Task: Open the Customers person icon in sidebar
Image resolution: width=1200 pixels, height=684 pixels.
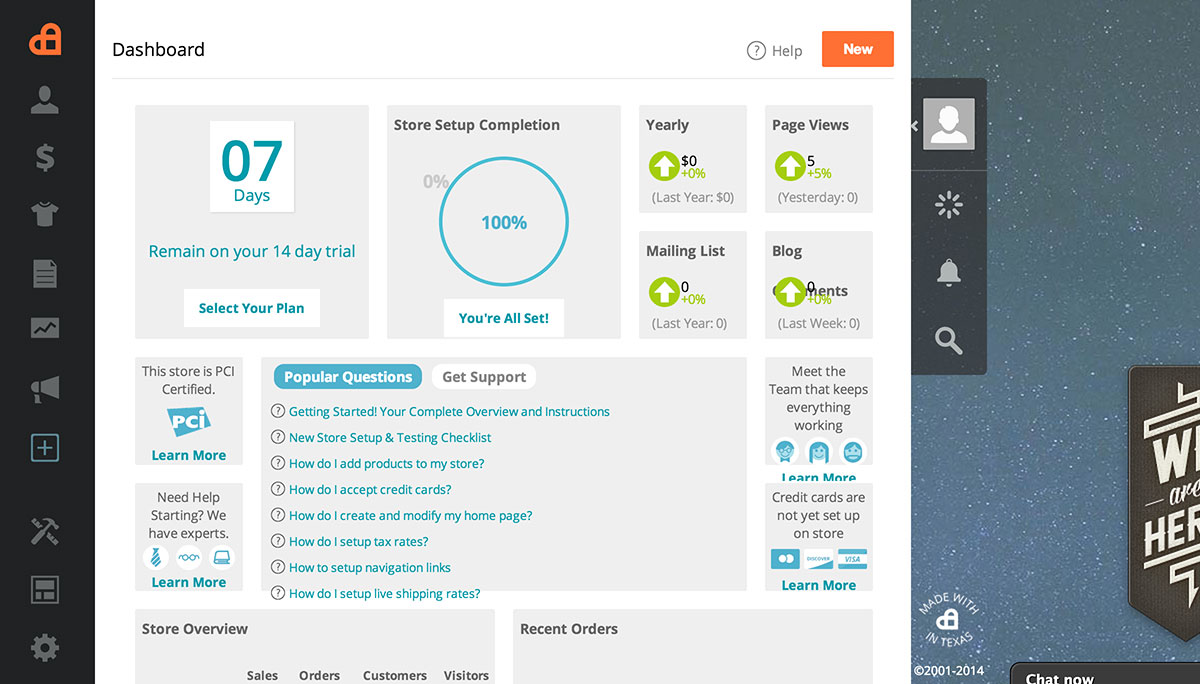Action: pos(45,99)
